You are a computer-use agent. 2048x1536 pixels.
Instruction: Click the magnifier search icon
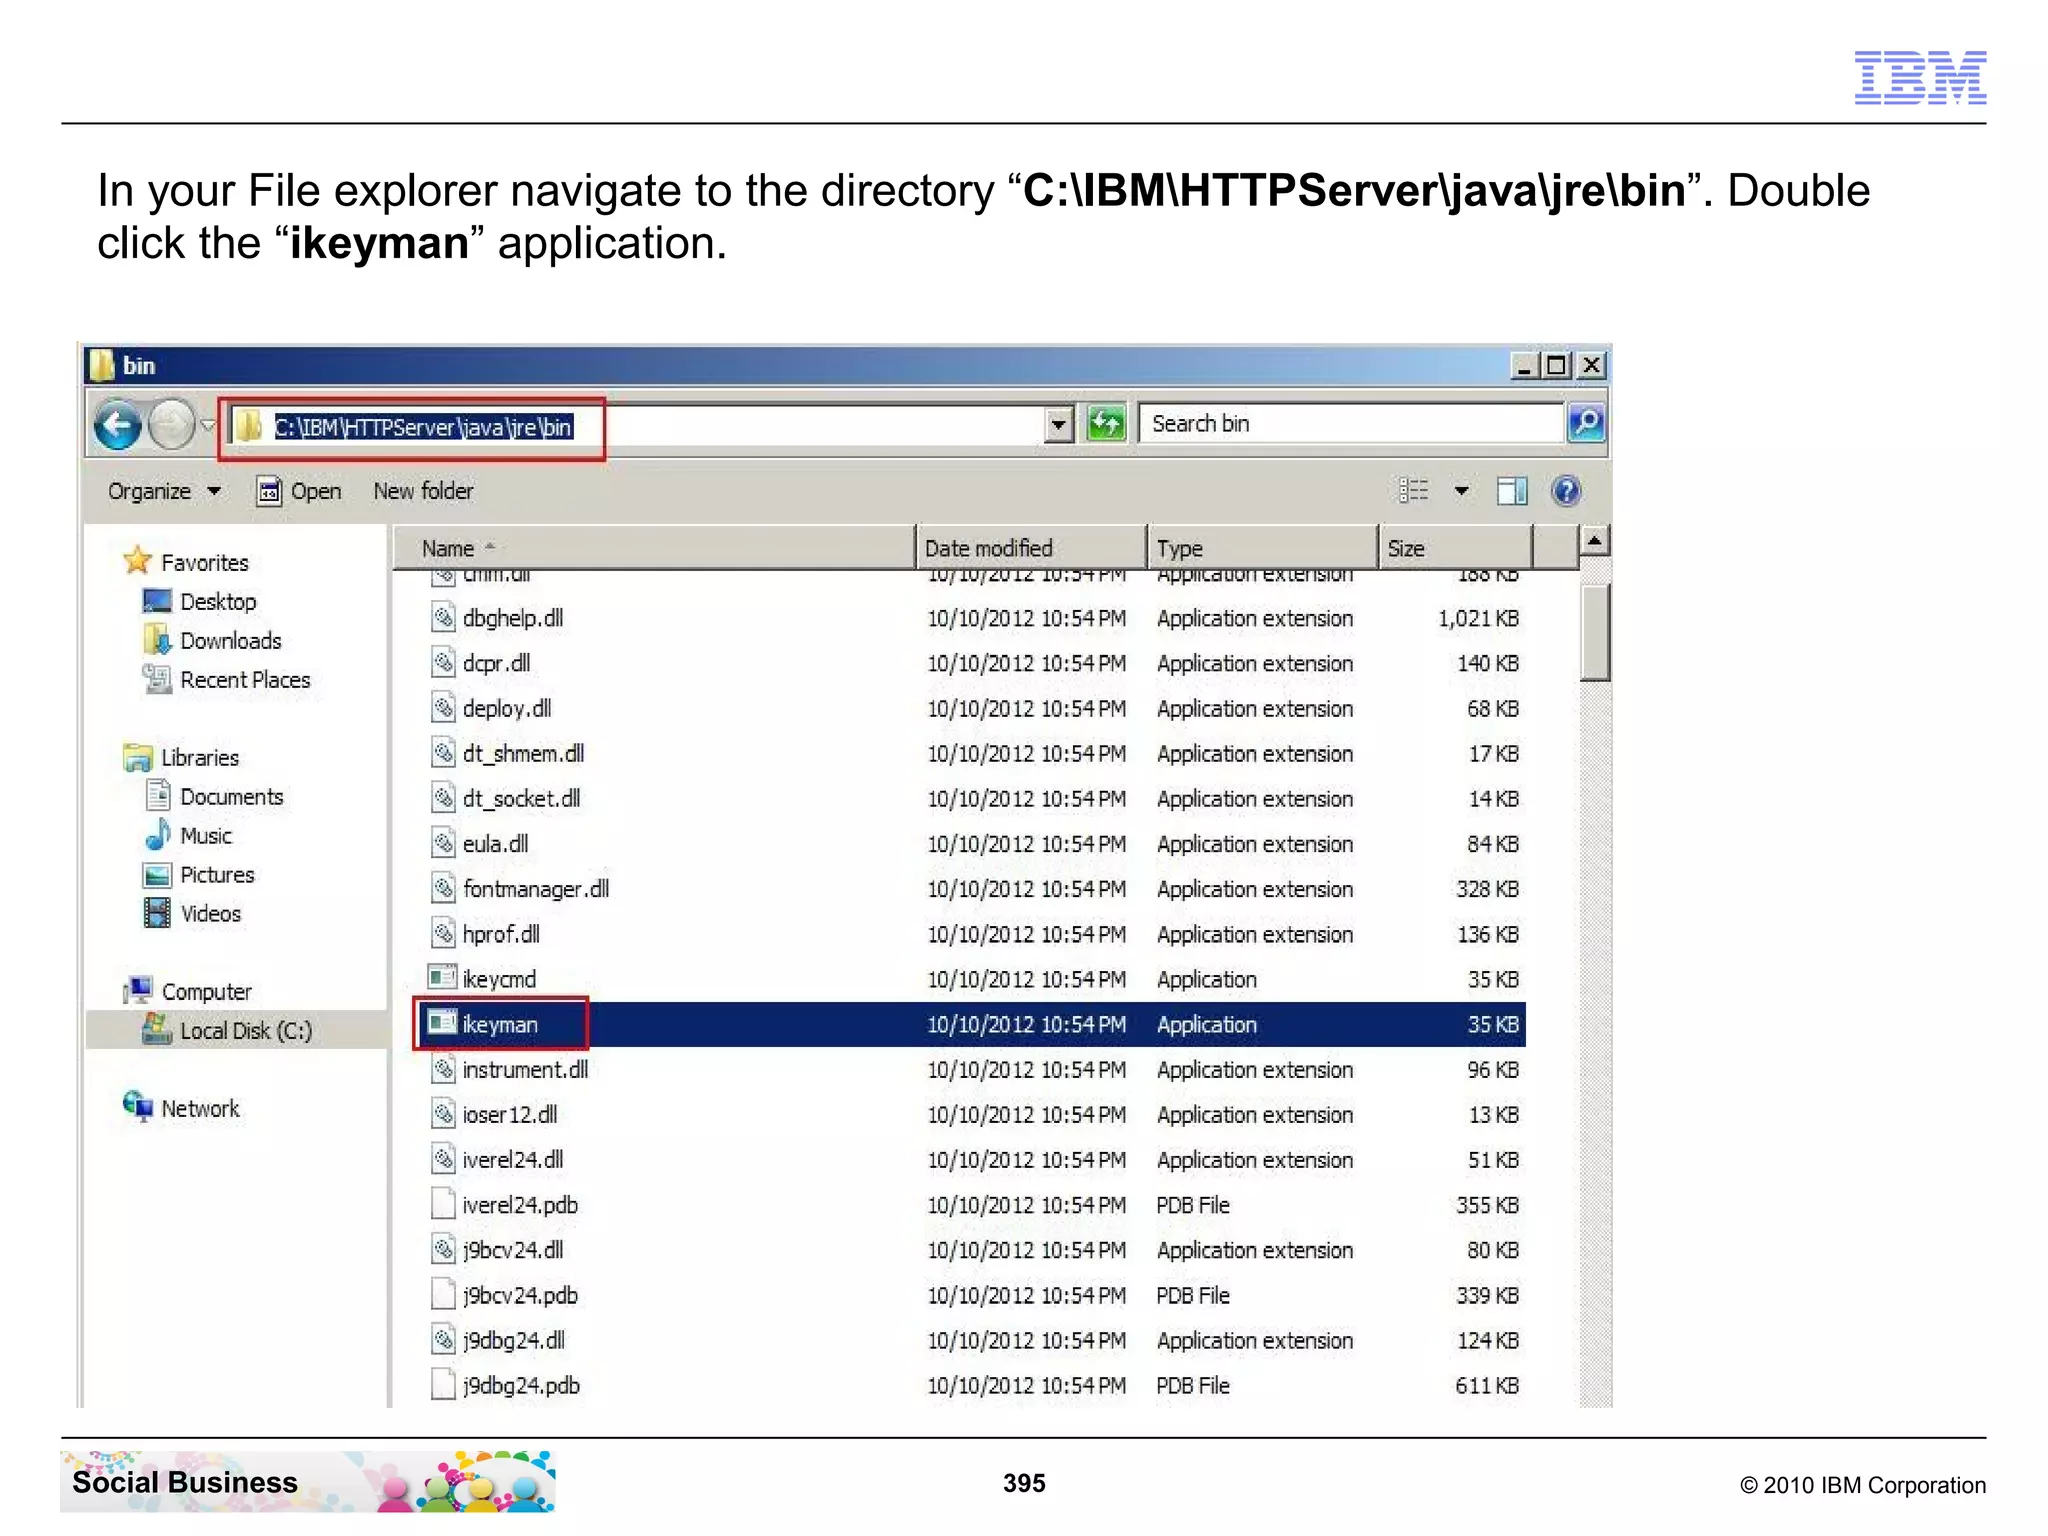coord(1586,423)
